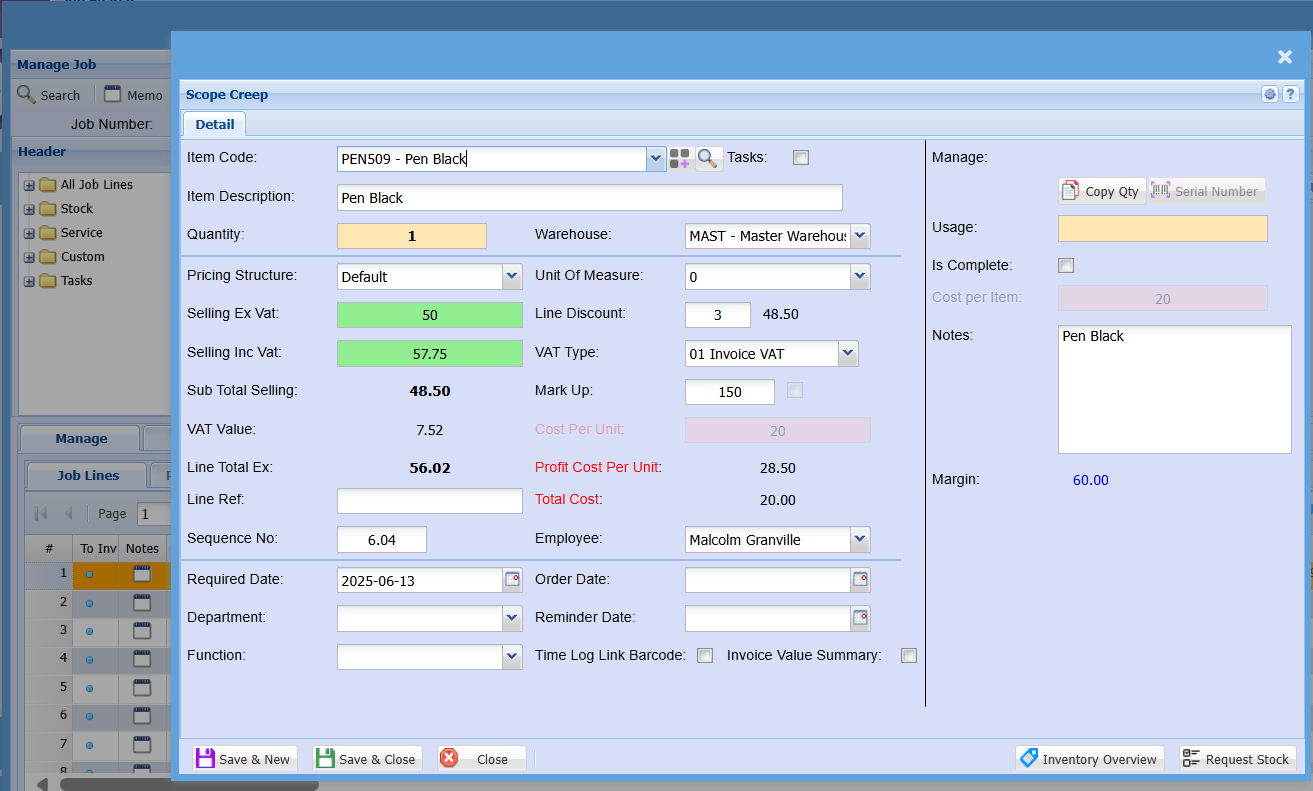Select the Detail tab
The image size is (1313, 791).
click(214, 124)
